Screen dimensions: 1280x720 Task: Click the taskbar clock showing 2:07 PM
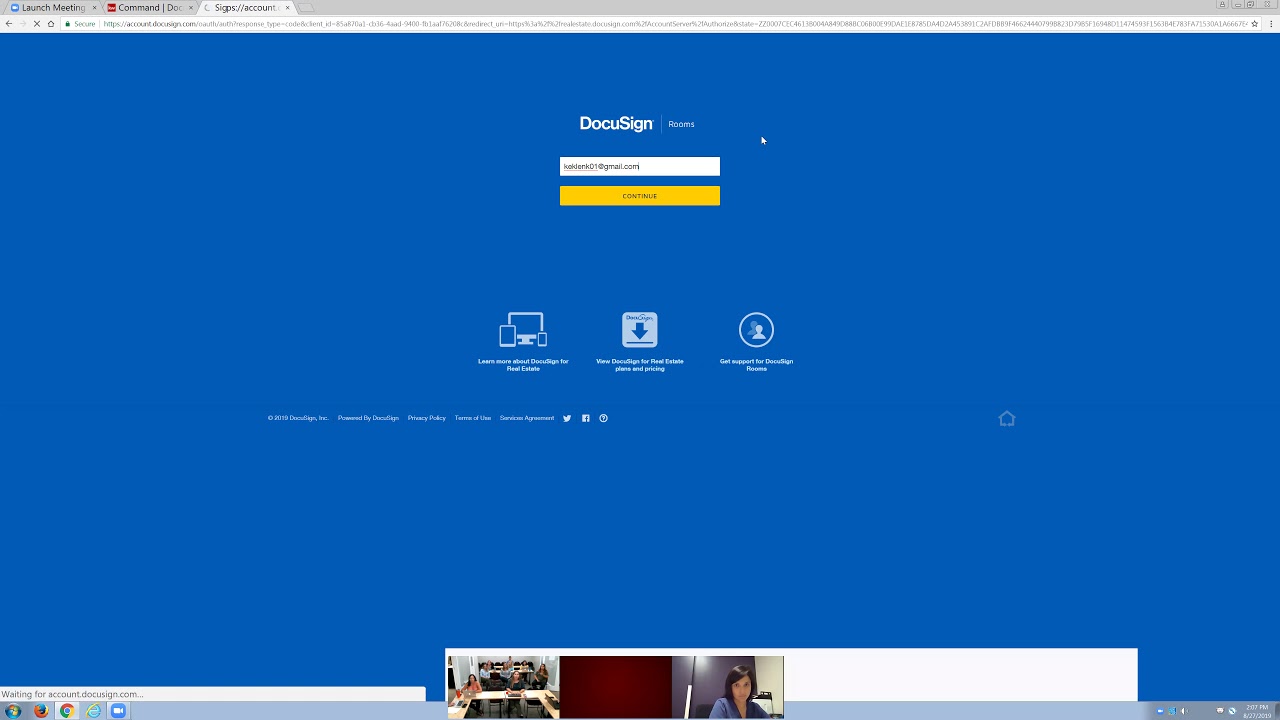coord(1257,711)
